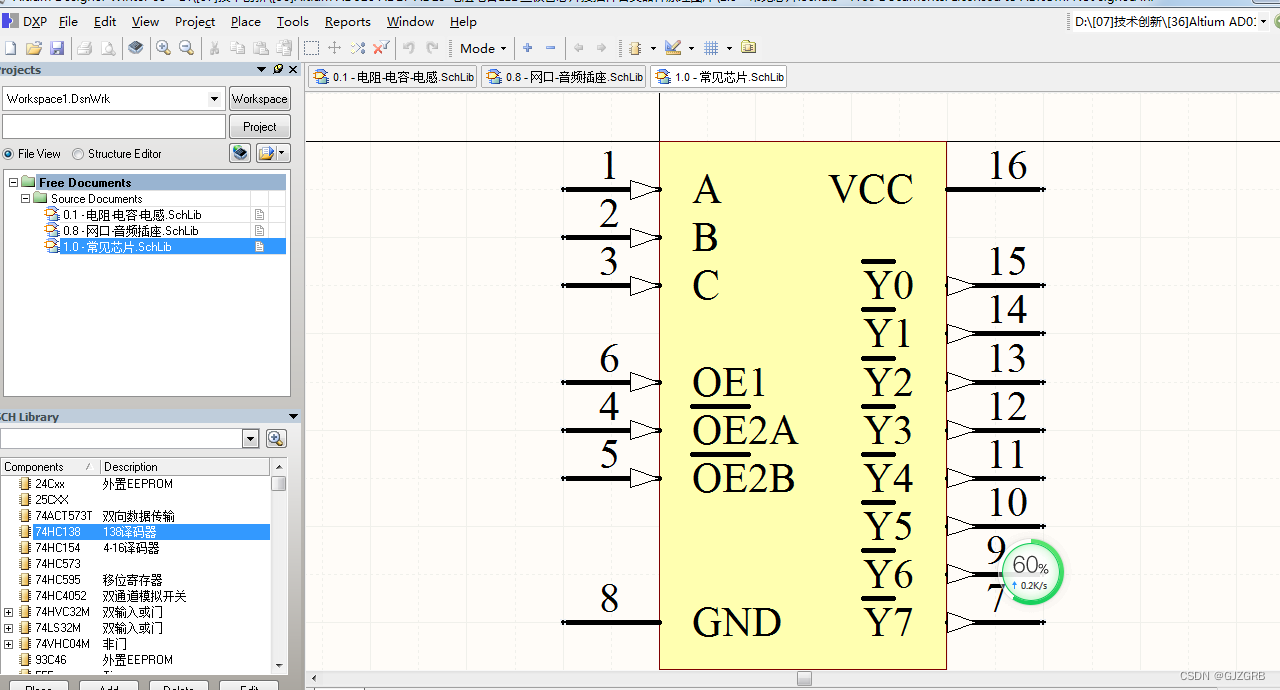1280x690 pixels.
Task: Click the Undo arrow icon
Action: coord(409,48)
